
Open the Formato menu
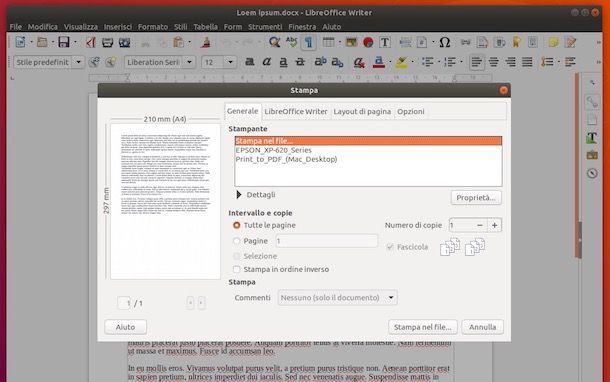153,27
